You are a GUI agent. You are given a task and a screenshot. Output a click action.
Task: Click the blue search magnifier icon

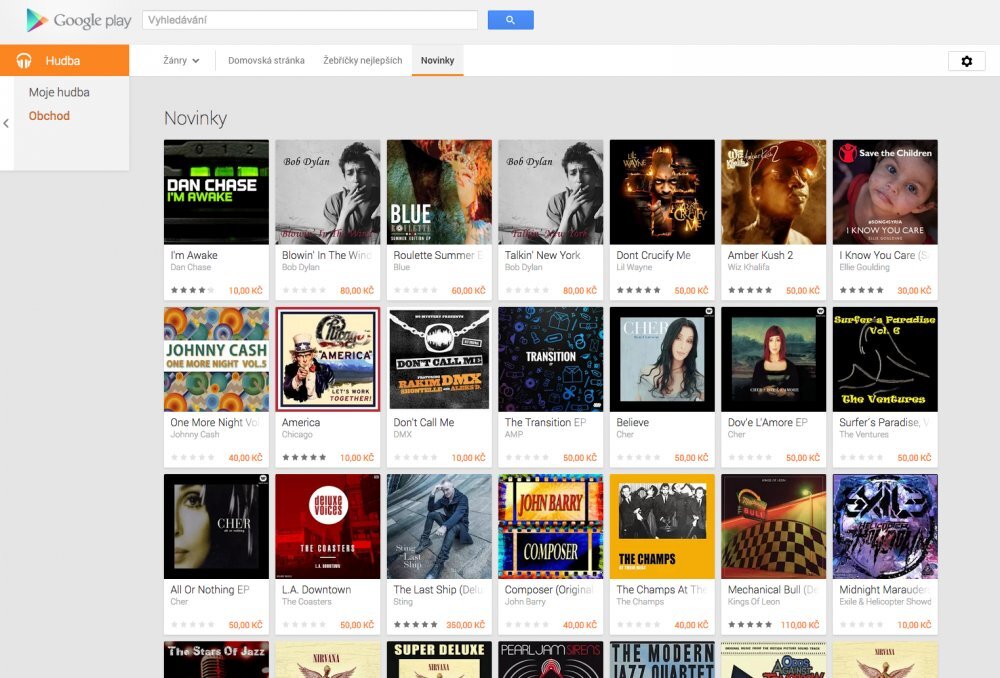tap(510, 20)
